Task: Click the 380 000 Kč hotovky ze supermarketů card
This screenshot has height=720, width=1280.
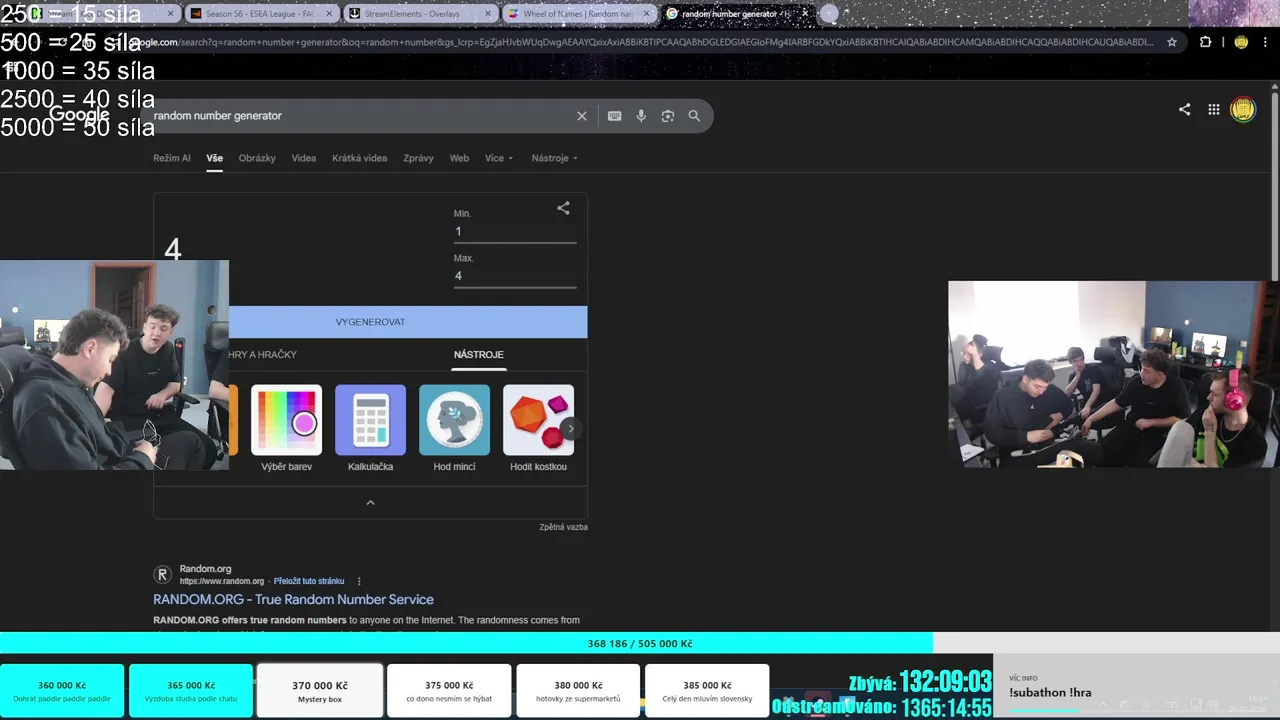Action: [x=578, y=691]
